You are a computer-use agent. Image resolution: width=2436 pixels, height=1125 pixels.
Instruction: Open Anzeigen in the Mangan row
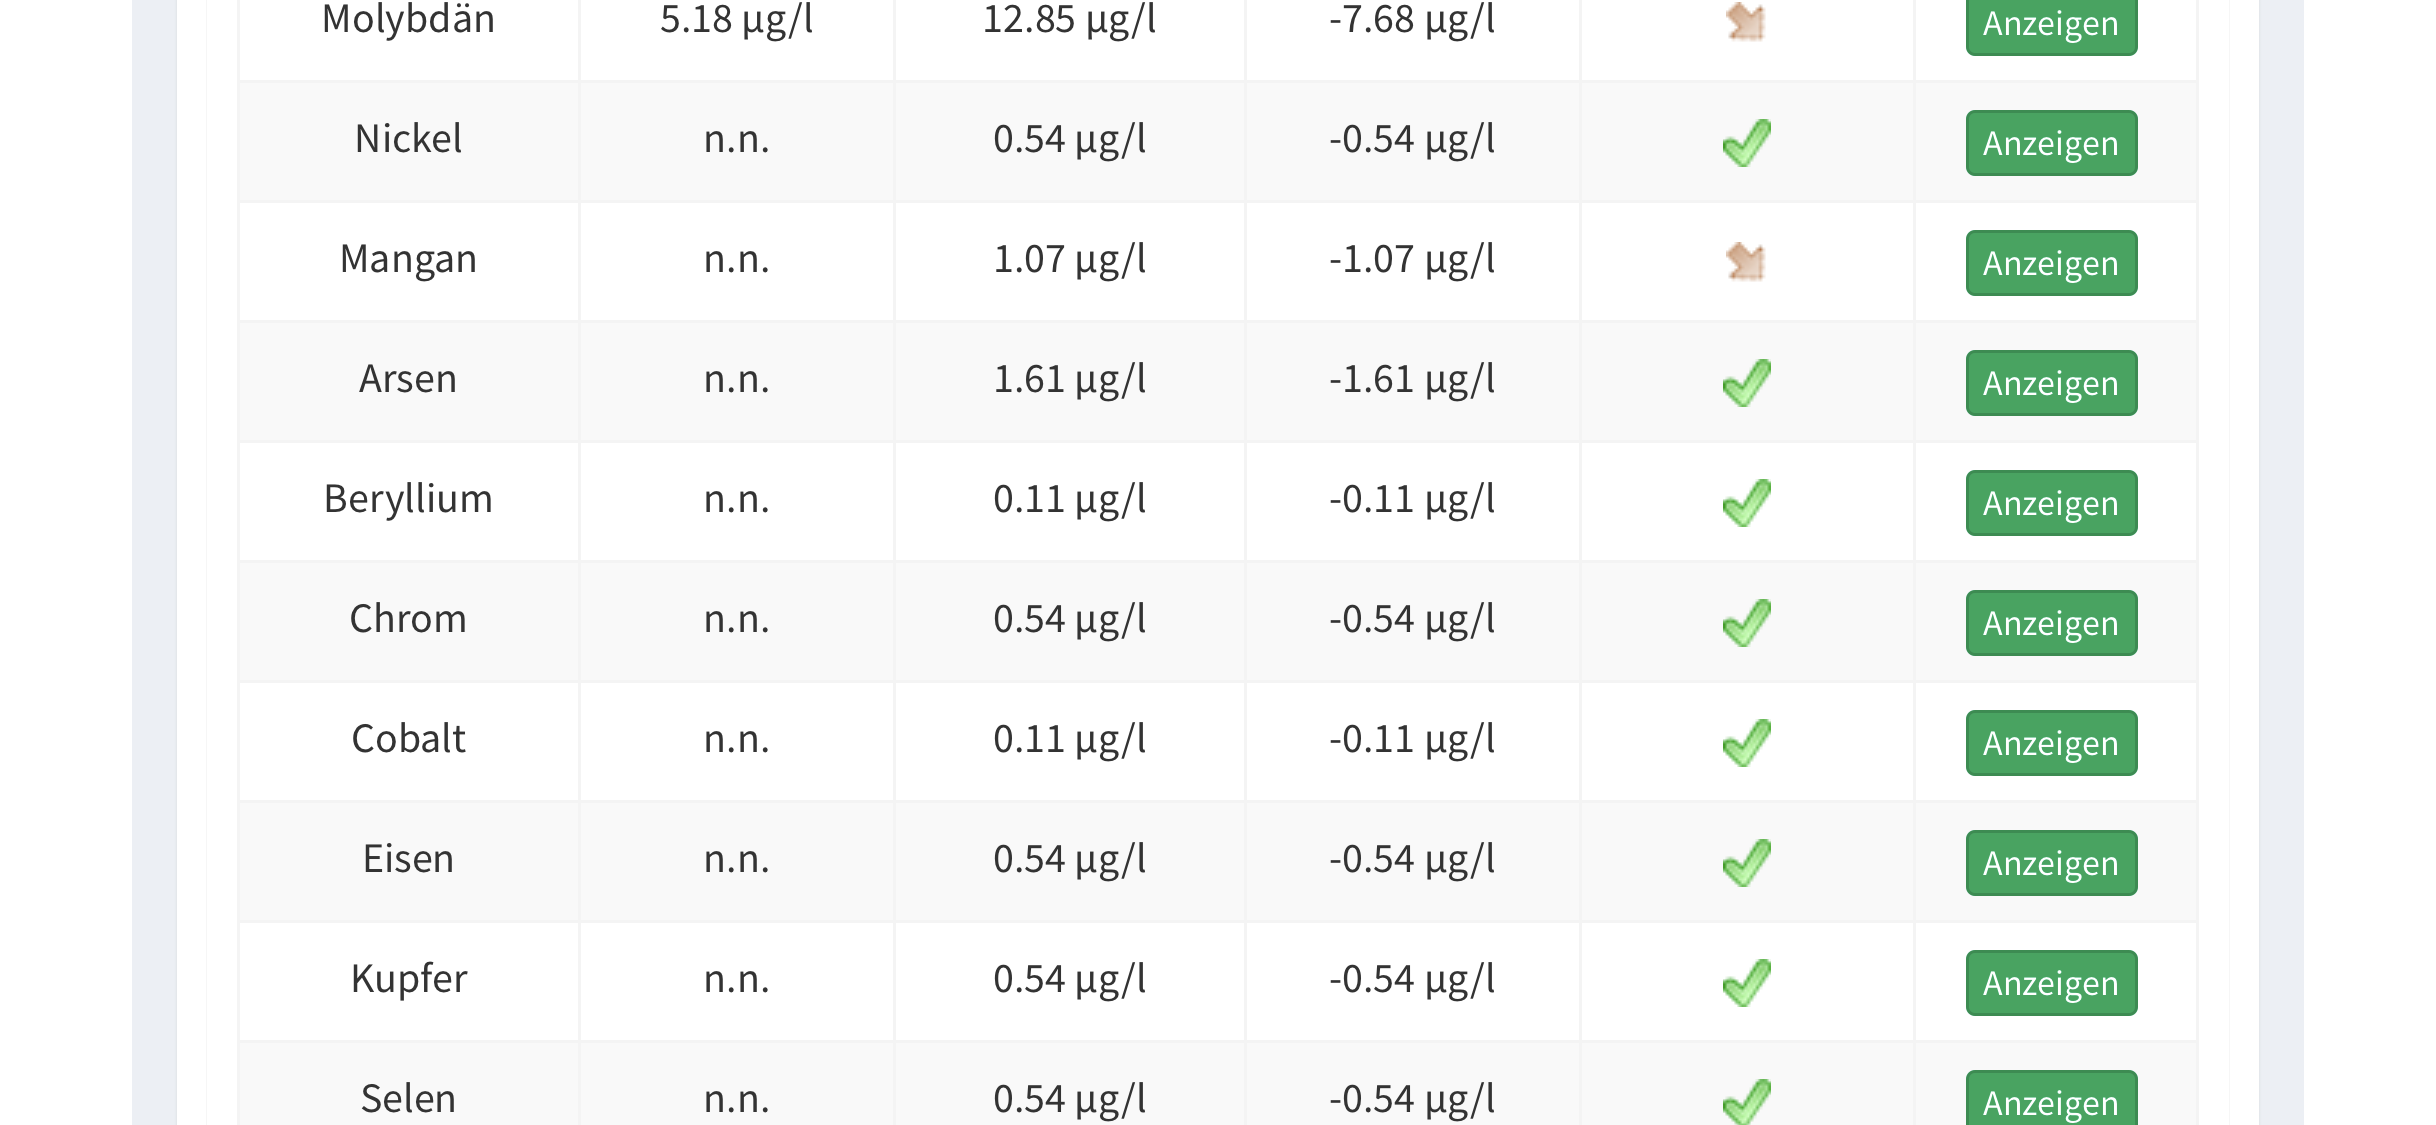coord(2050,263)
